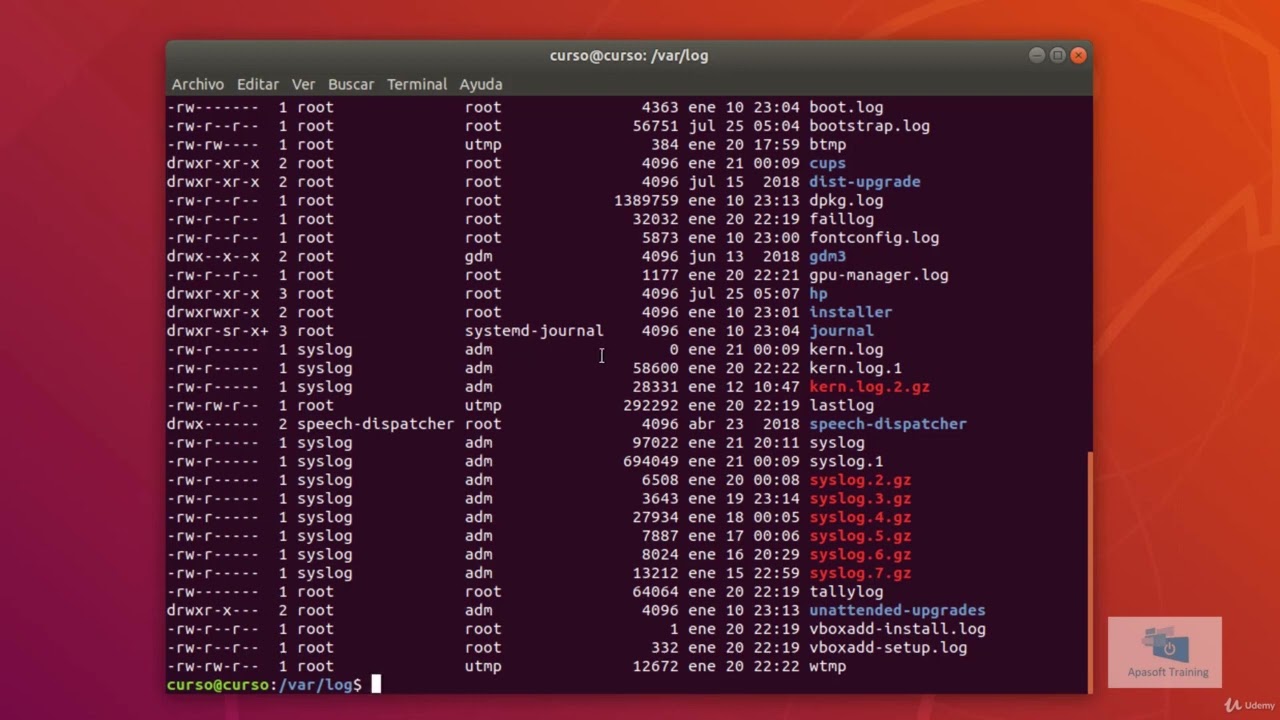
Task: Open the Buscar menu
Action: [351, 84]
